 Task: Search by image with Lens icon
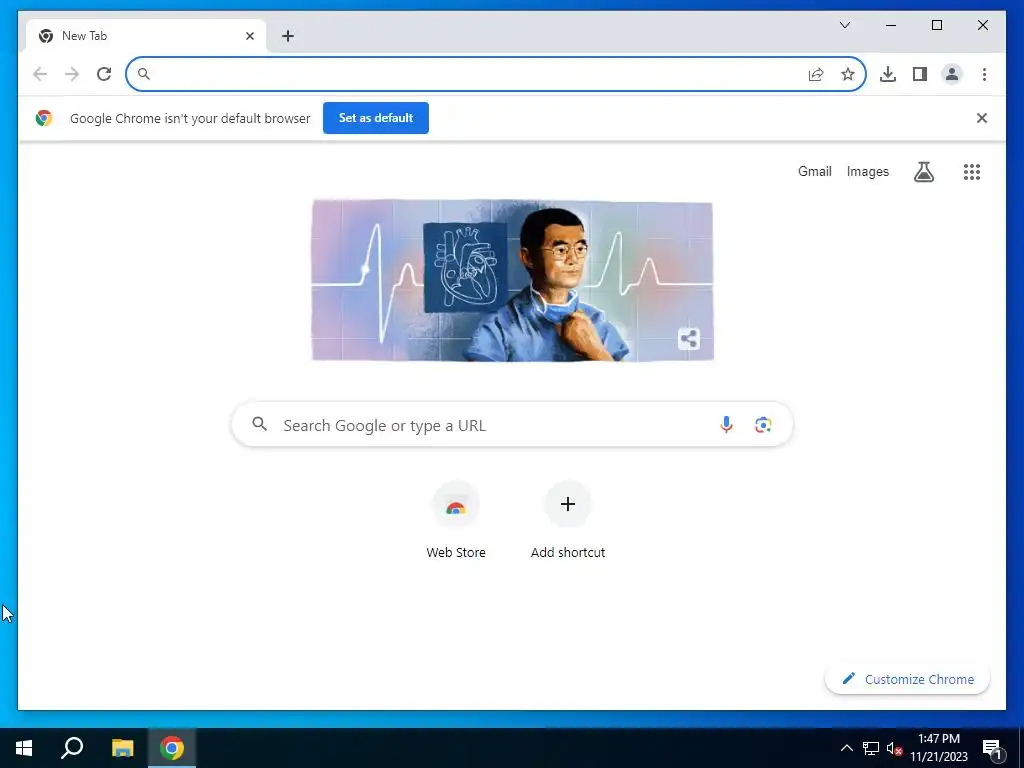763,425
